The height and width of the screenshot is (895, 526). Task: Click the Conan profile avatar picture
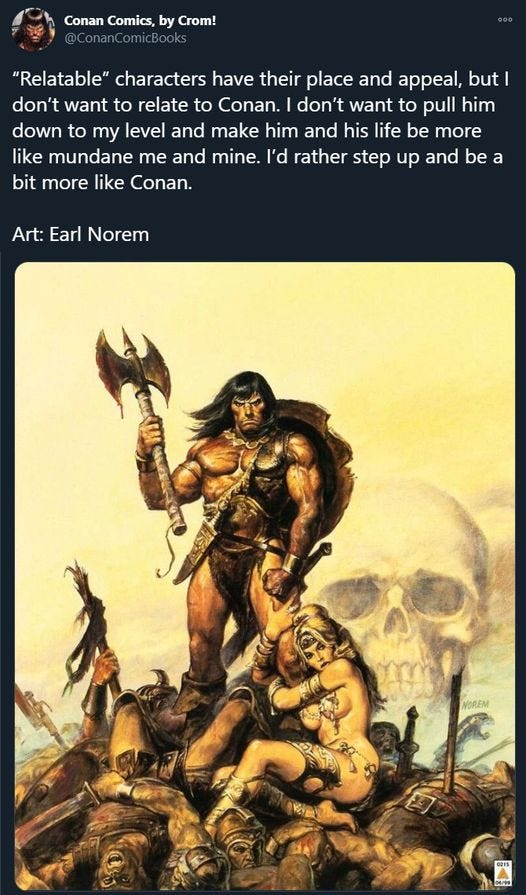click(33, 29)
